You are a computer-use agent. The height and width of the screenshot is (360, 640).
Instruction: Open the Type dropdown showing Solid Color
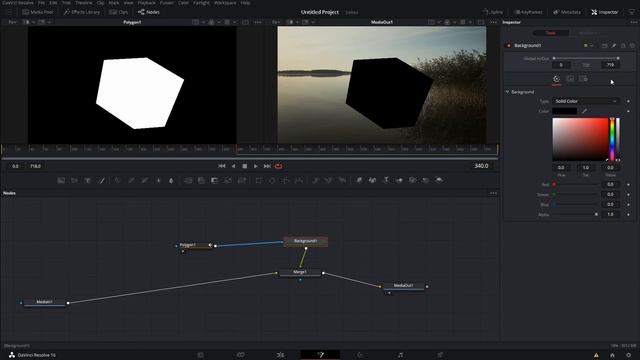tap(586, 101)
